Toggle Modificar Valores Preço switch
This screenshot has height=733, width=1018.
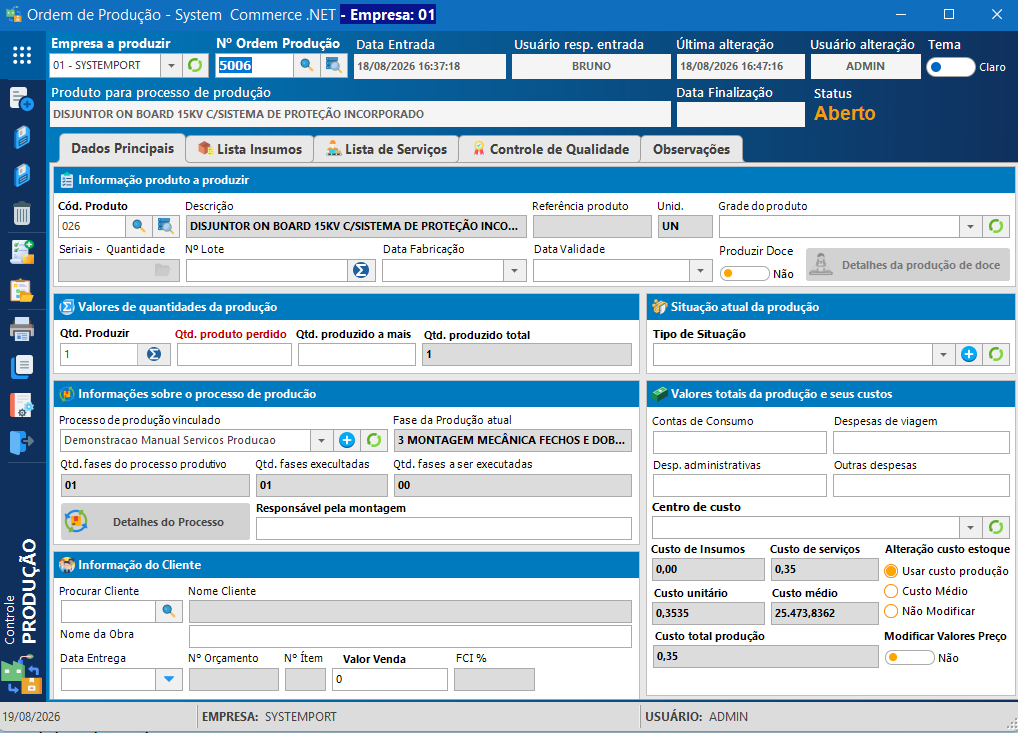[x=910, y=658]
